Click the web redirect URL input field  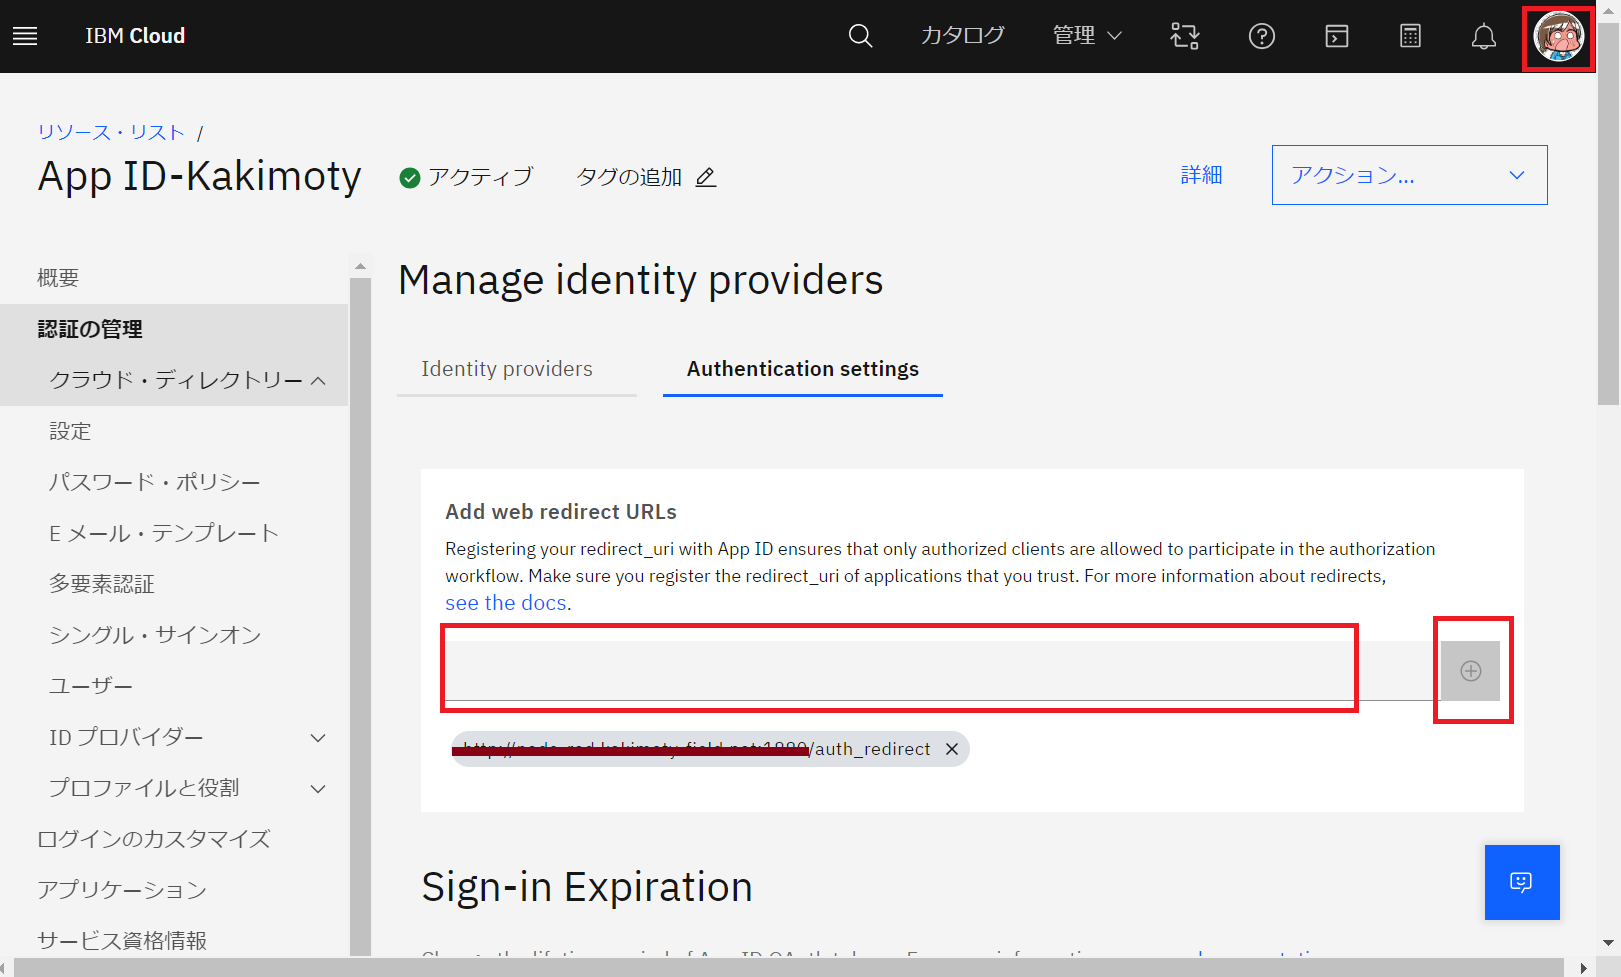tap(943, 671)
